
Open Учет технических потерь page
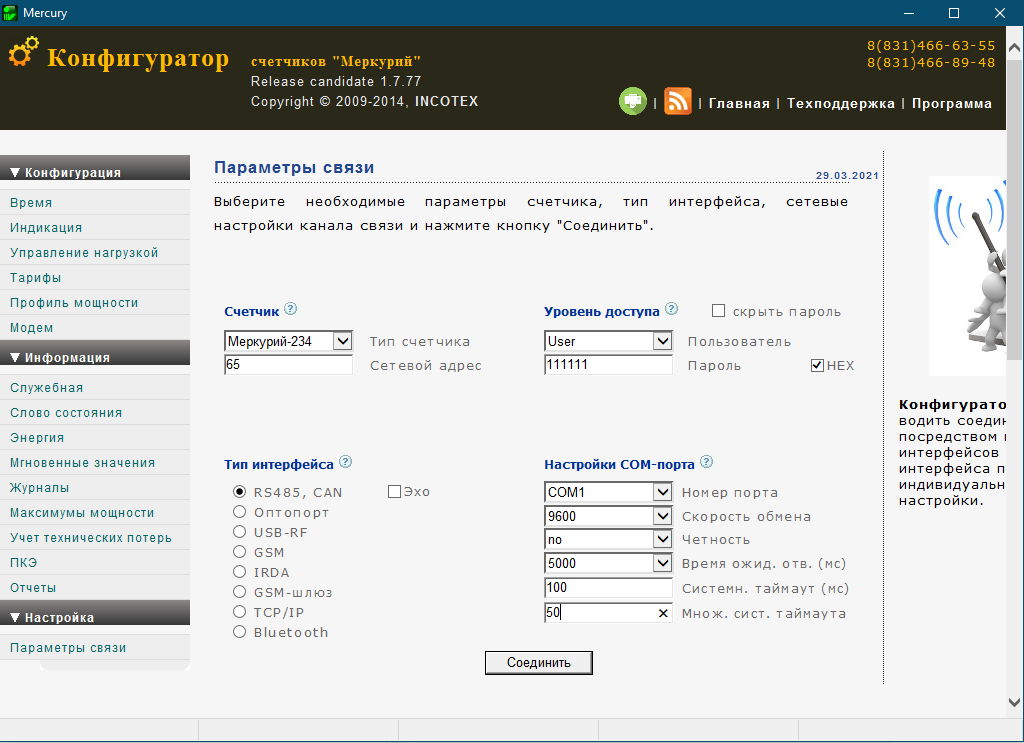tap(95, 537)
